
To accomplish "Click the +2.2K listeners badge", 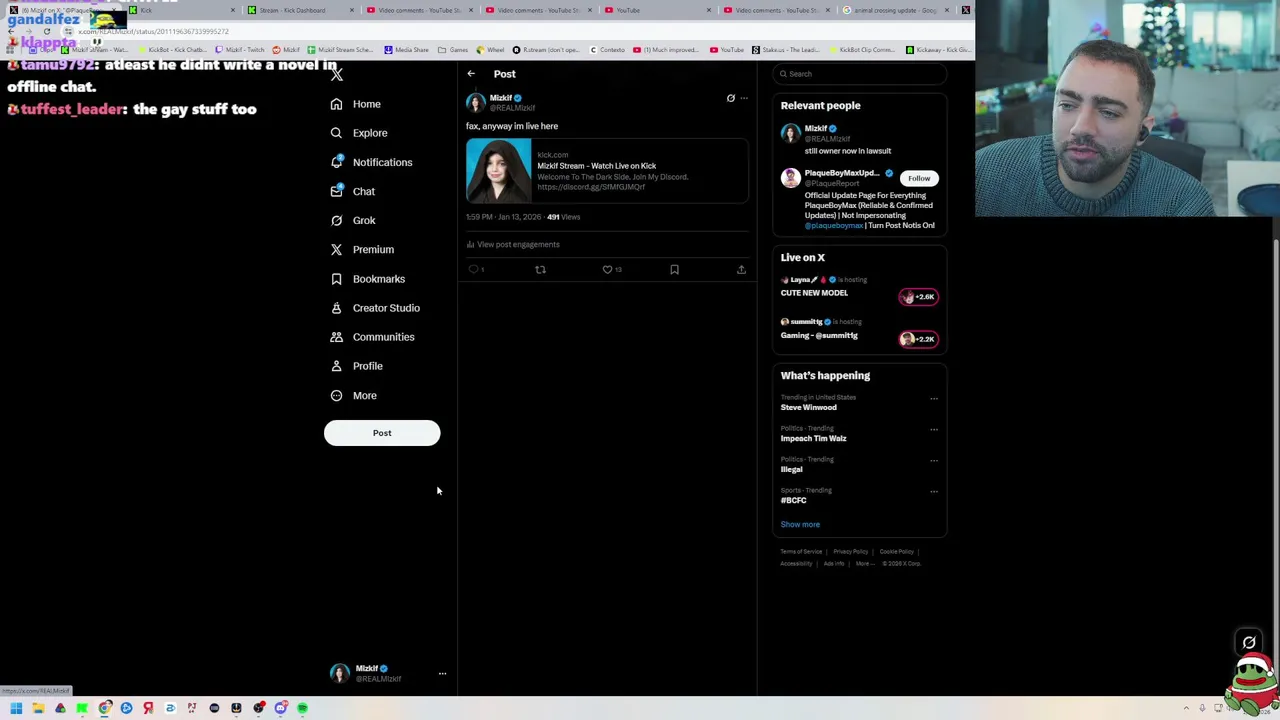I will (918, 339).
